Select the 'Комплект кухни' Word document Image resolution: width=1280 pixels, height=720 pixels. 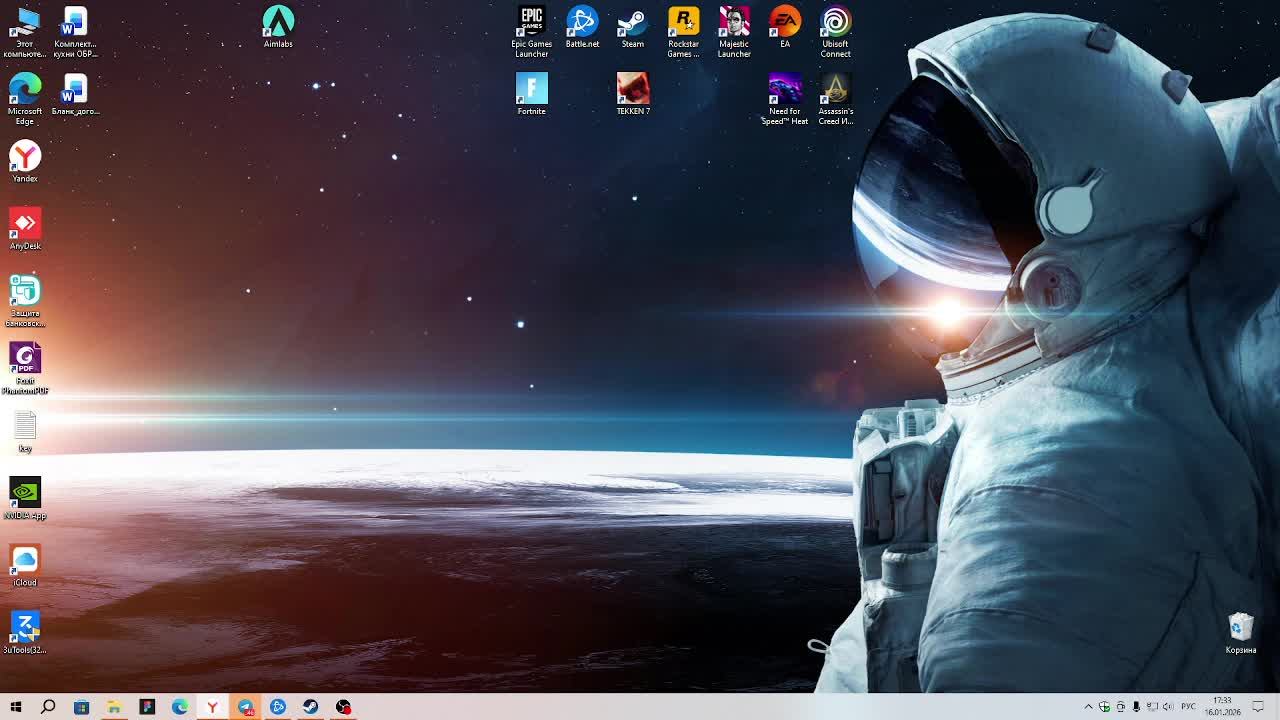pyautogui.click(x=75, y=32)
